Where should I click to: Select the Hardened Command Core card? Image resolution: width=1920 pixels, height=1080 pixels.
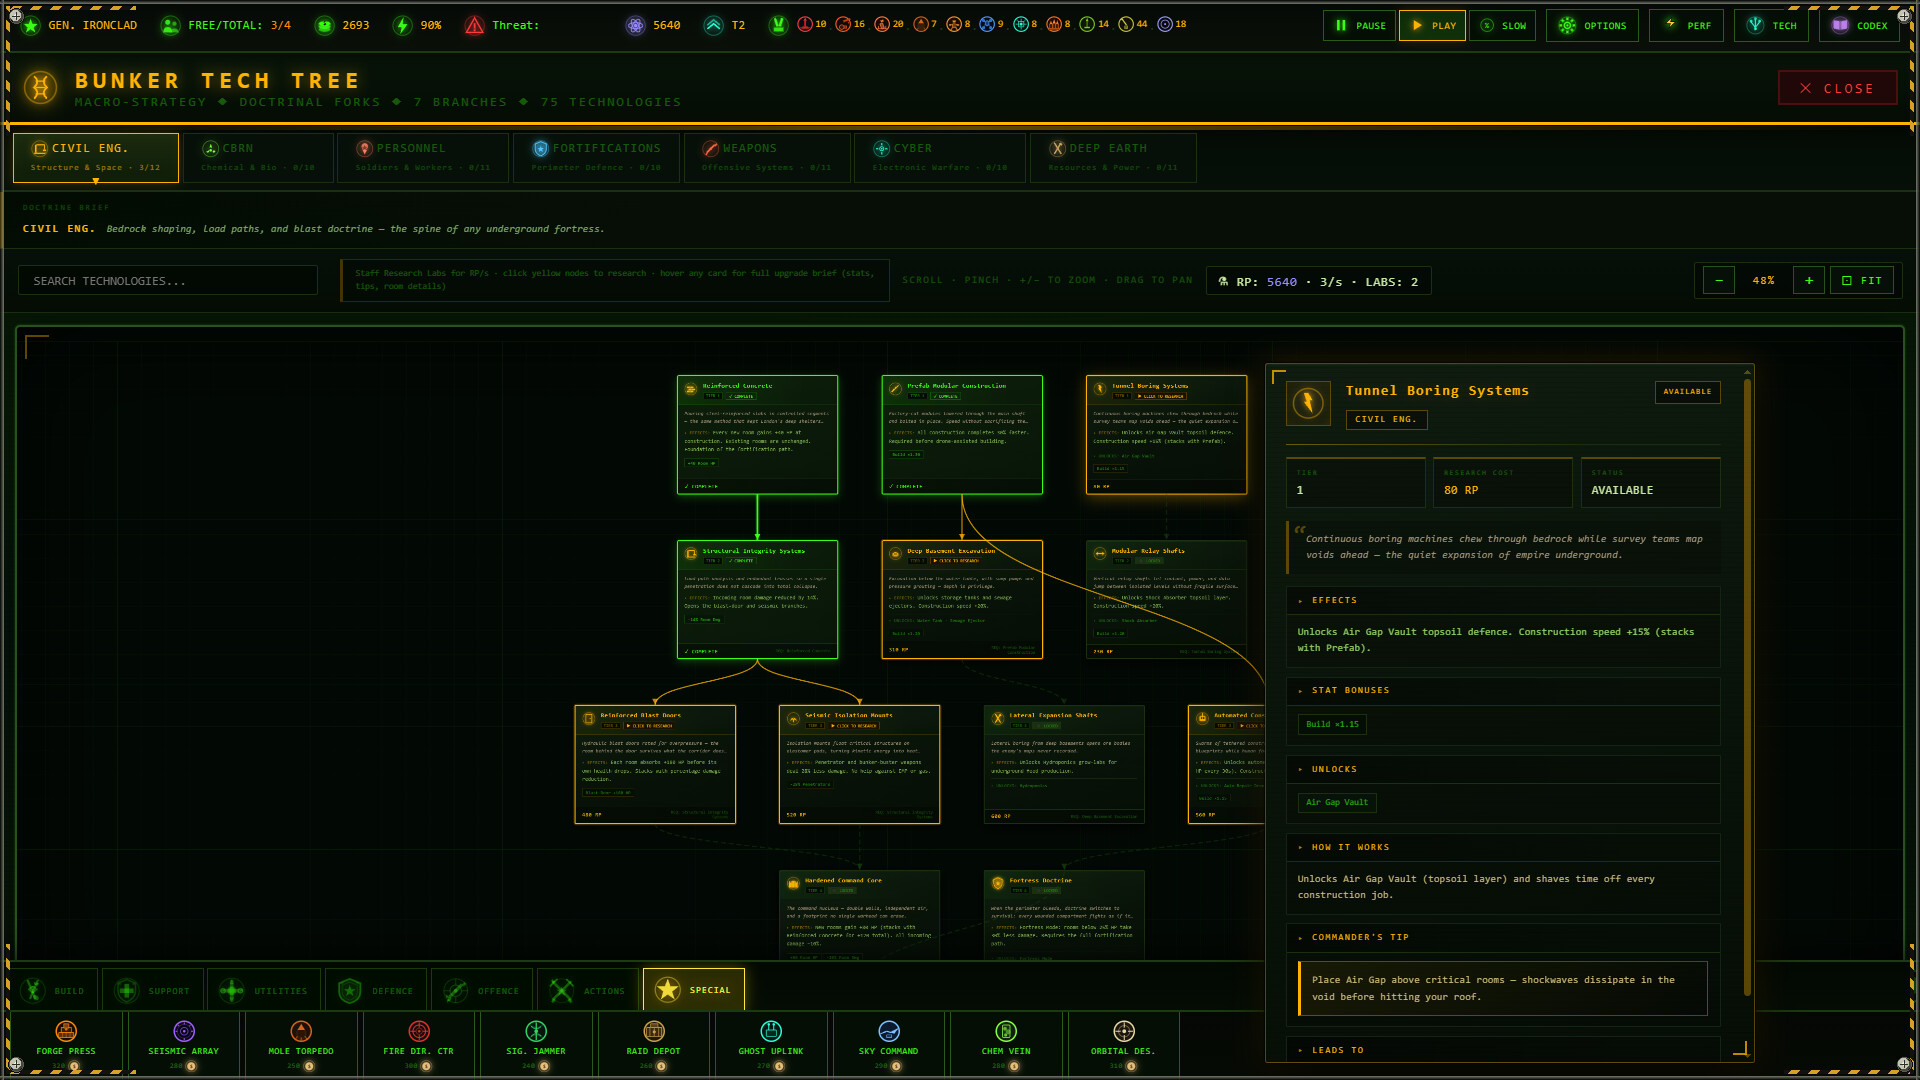point(859,916)
